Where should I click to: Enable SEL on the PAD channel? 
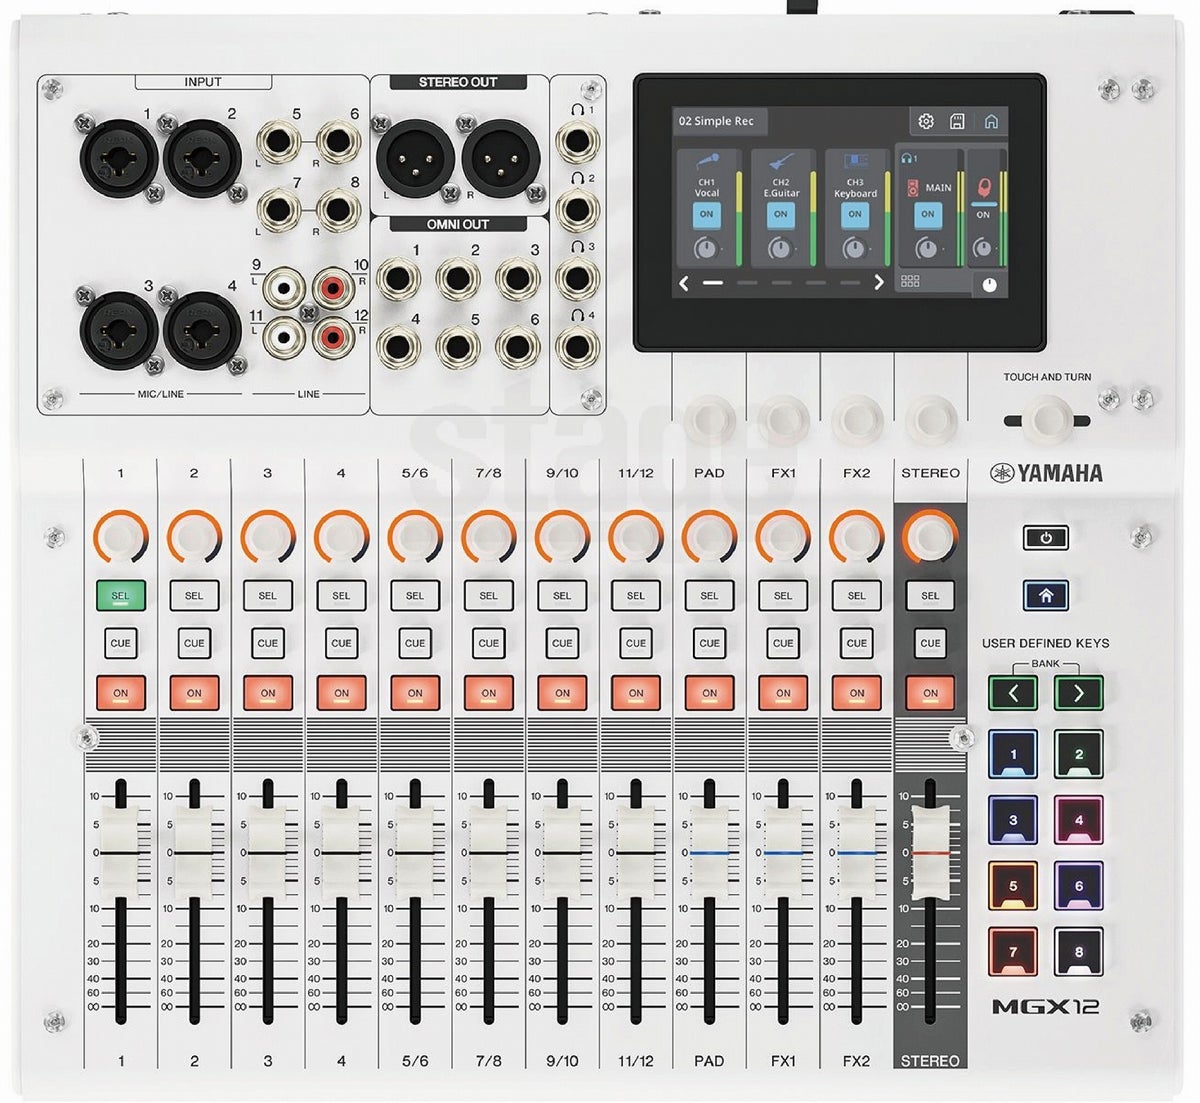click(709, 595)
